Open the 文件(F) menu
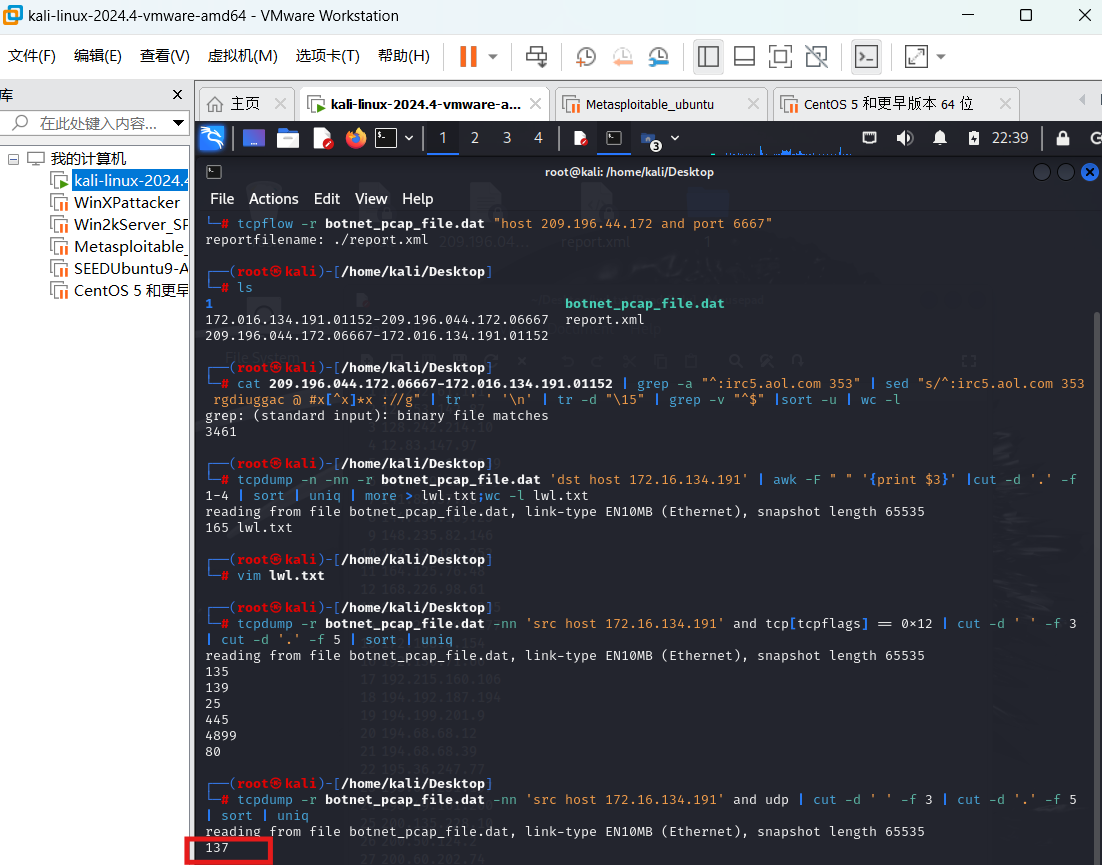 pos(32,56)
